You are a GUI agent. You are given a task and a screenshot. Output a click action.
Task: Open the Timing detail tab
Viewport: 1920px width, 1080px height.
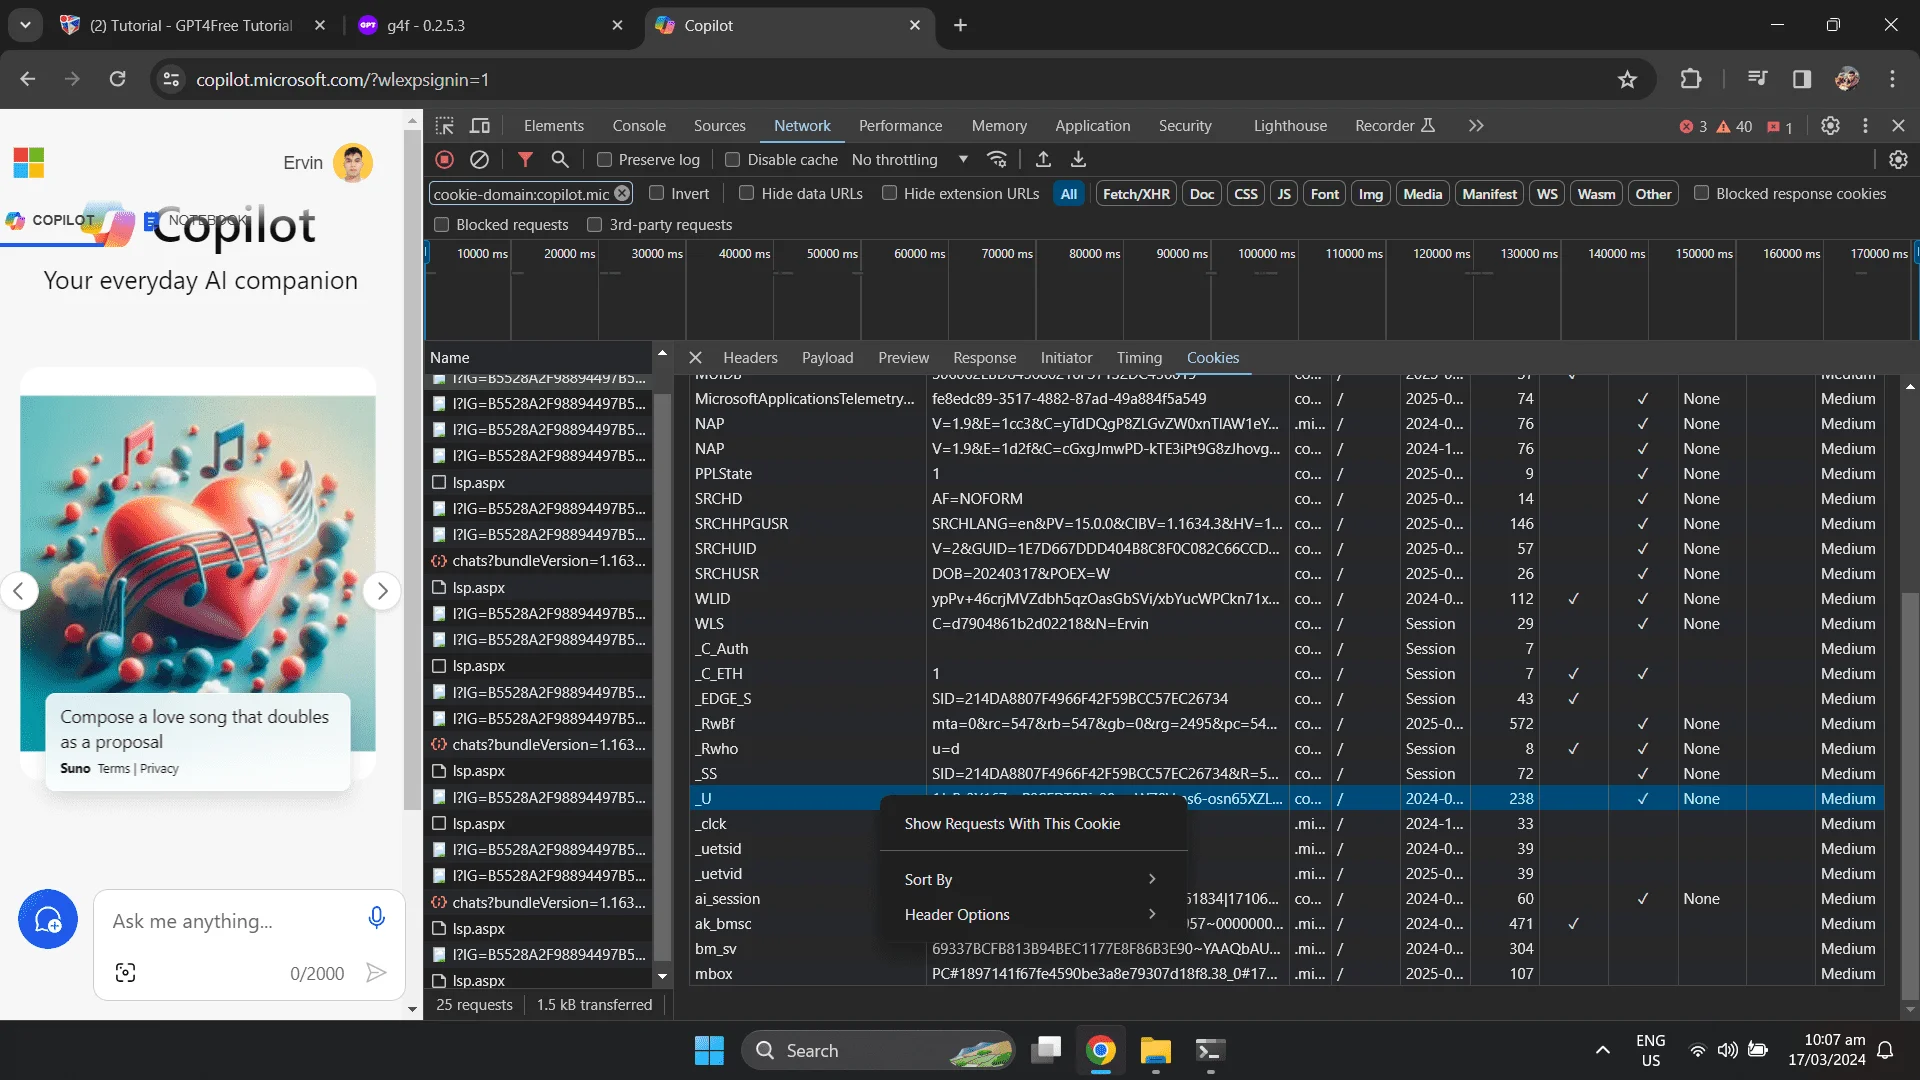pyautogui.click(x=1139, y=358)
